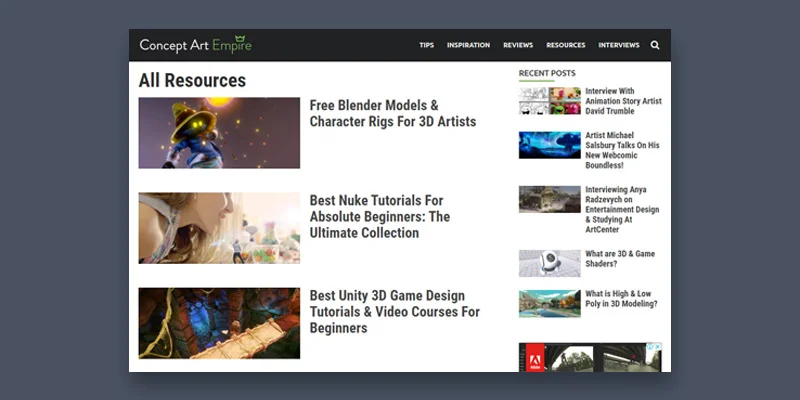Image resolution: width=800 pixels, height=400 pixels.
Task: Click the Unity 3D tutorials article thumbnail
Action: point(219,323)
